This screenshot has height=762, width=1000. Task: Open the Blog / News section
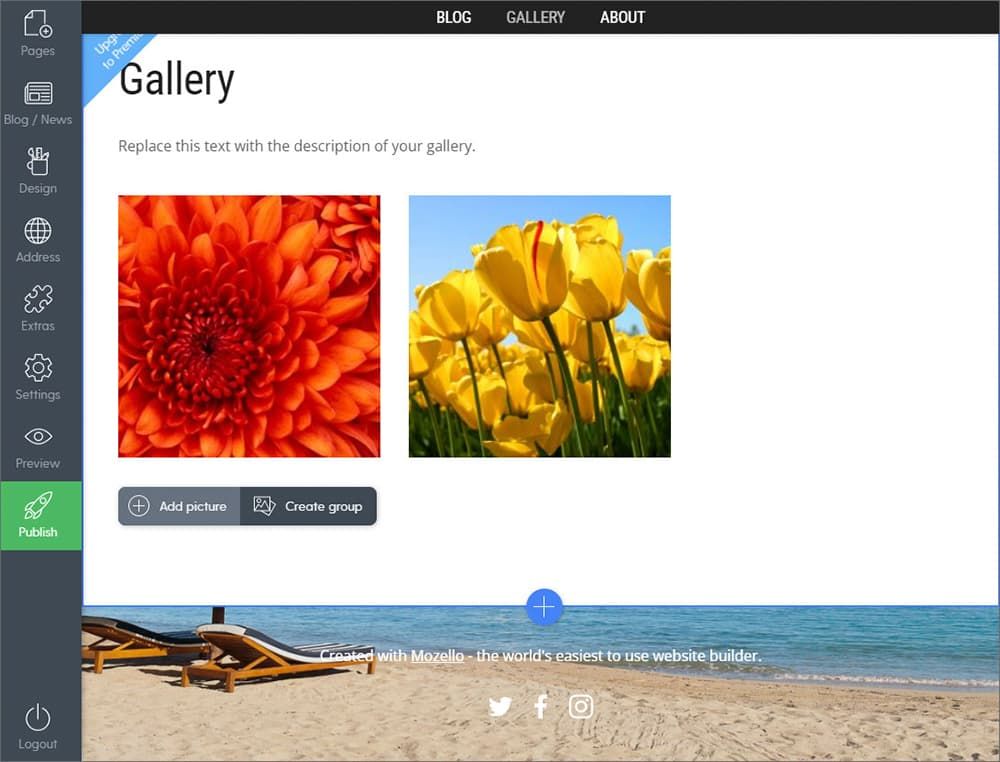click(x=38, y=103)
